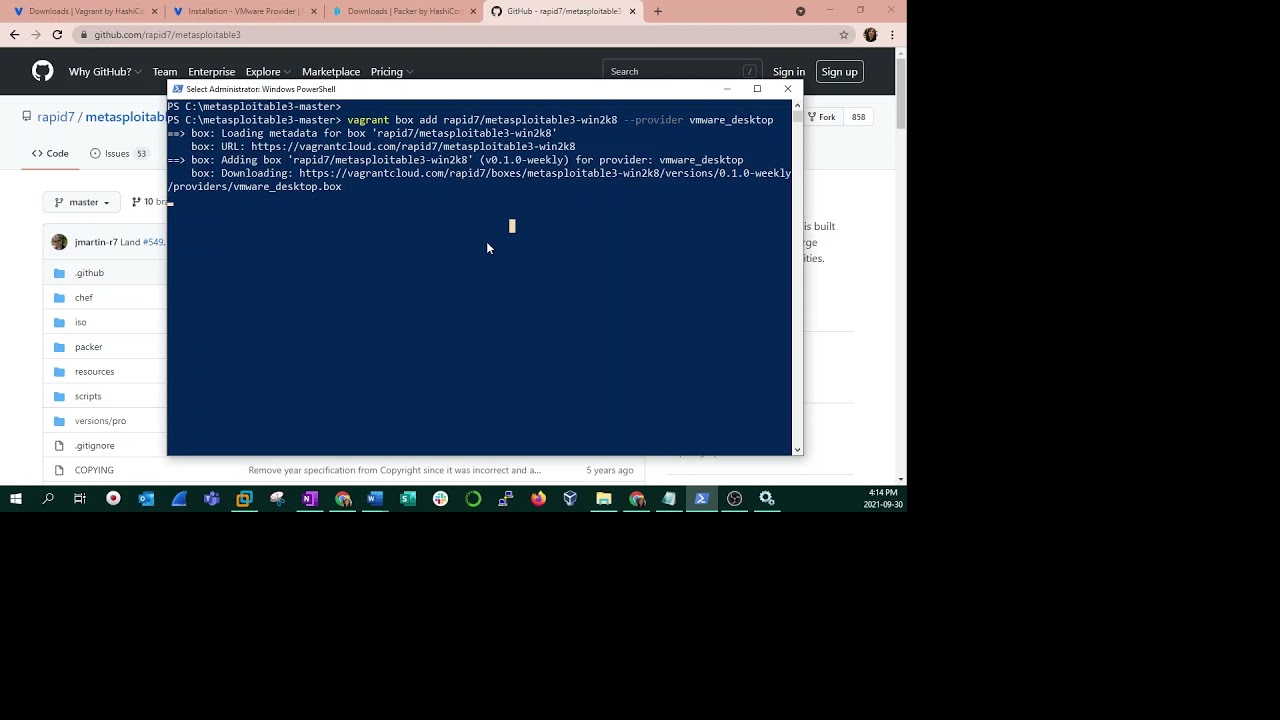Open Enterprise link in GitHub header
Image resolution: width=1280 pixels, height=720 pixels.
pyautogui.click(x=212, y=72)
